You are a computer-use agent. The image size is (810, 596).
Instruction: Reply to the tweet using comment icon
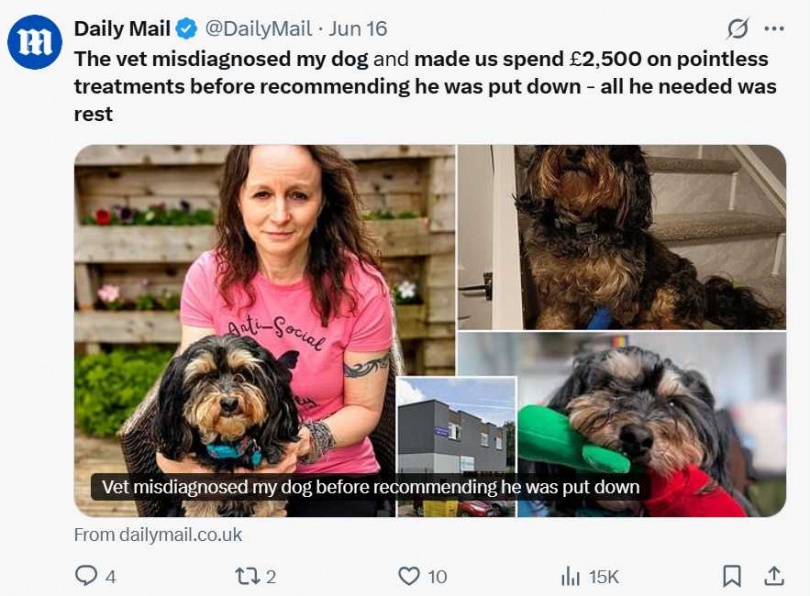[x=87, y=575]
